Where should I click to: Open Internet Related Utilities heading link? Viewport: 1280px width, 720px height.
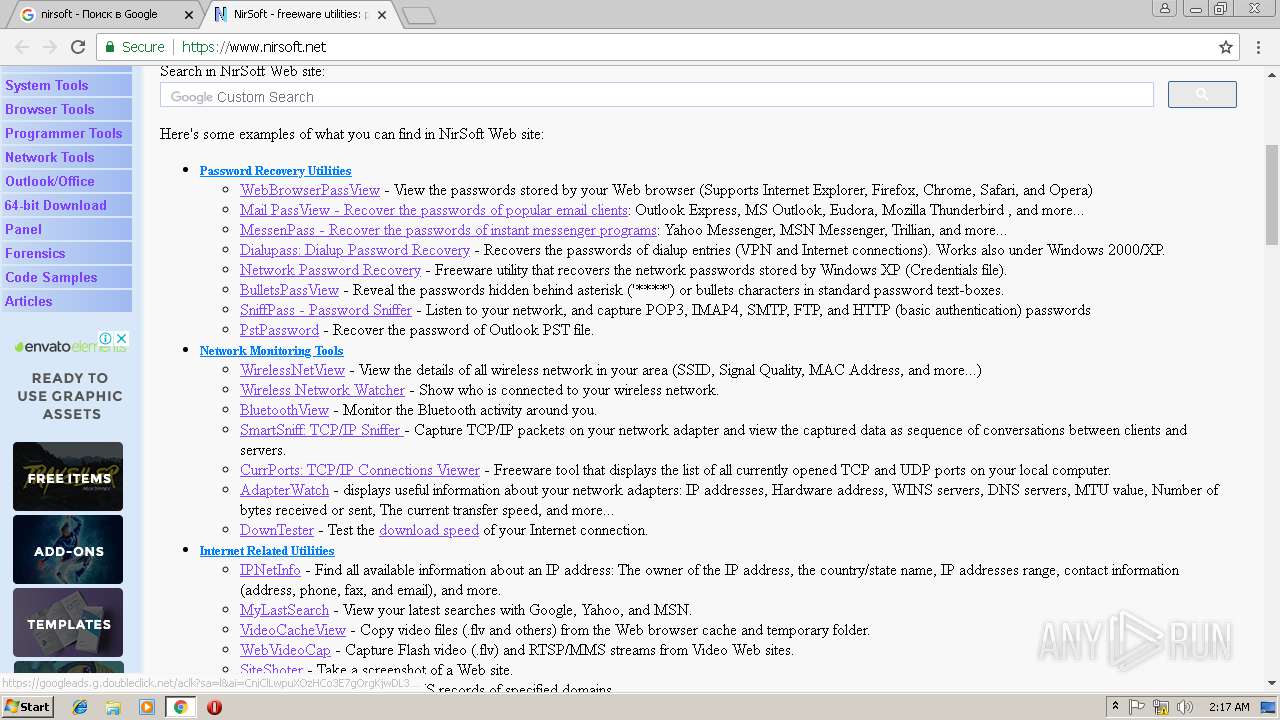[x=267, y=551]
